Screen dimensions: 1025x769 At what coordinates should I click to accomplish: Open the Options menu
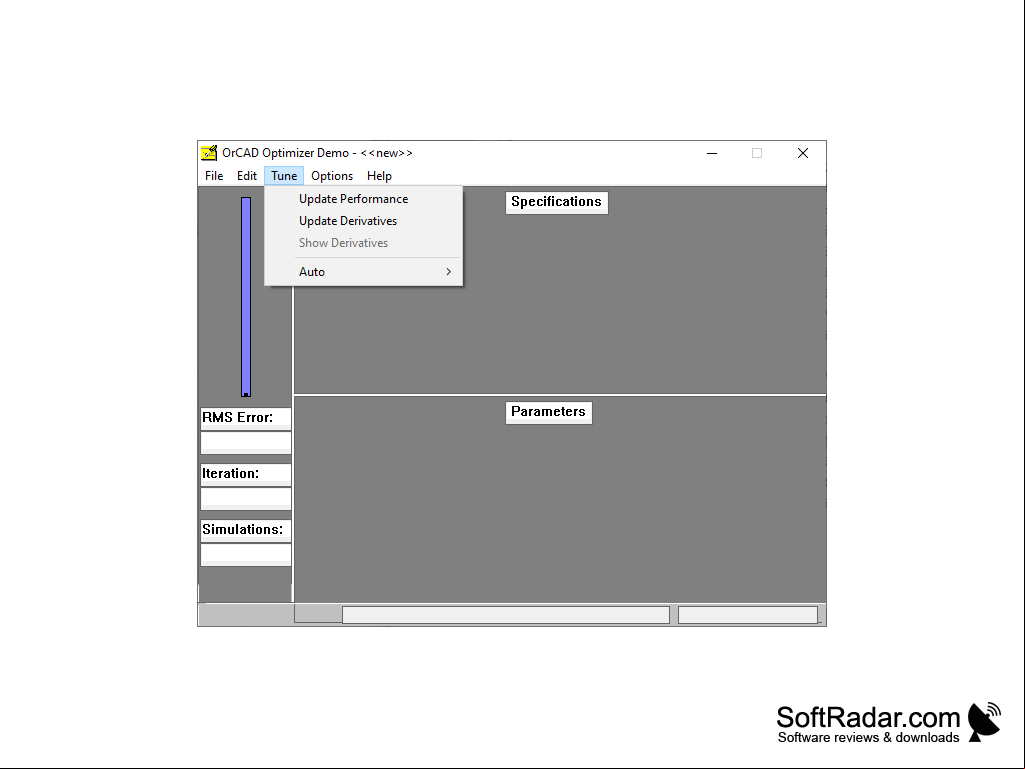(331, 176)
